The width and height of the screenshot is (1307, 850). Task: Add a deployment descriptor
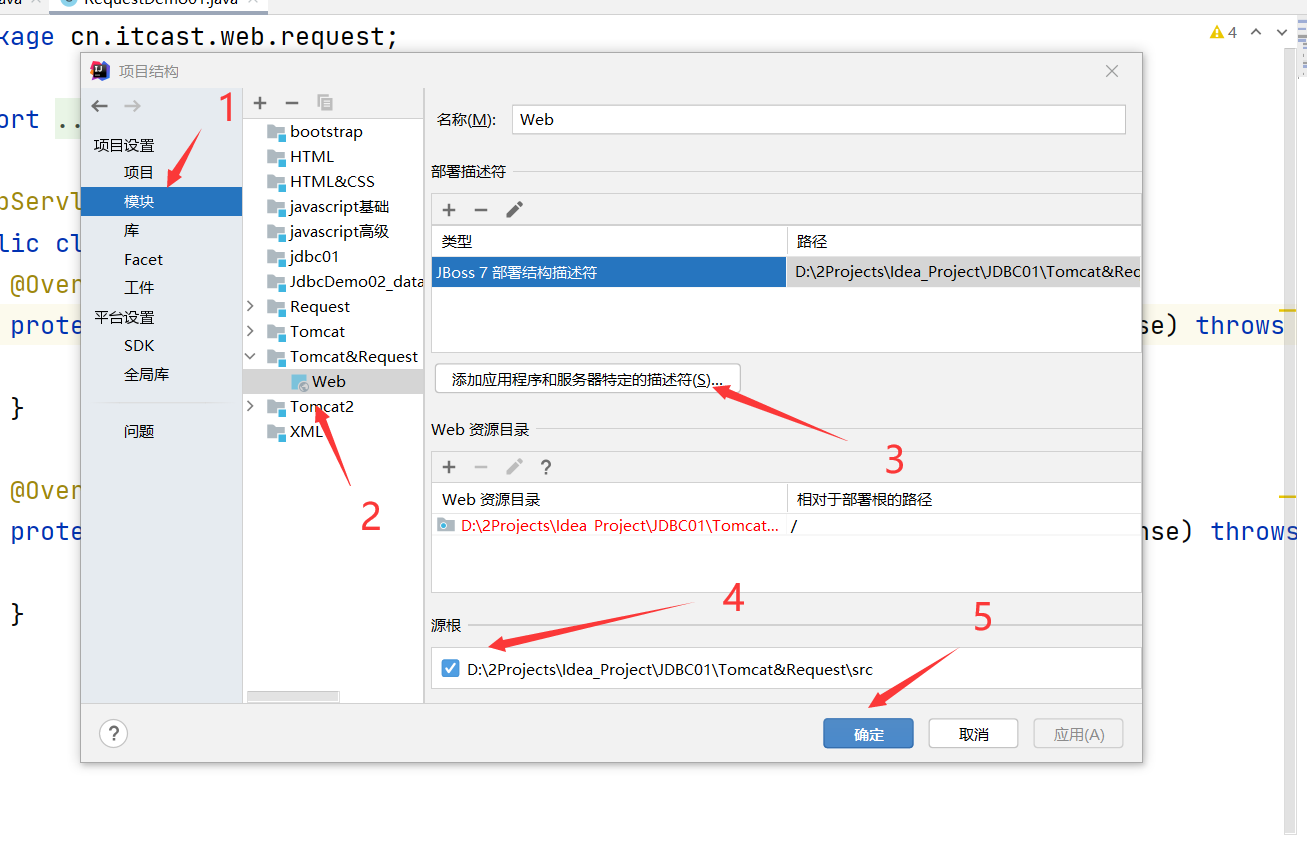449,210
